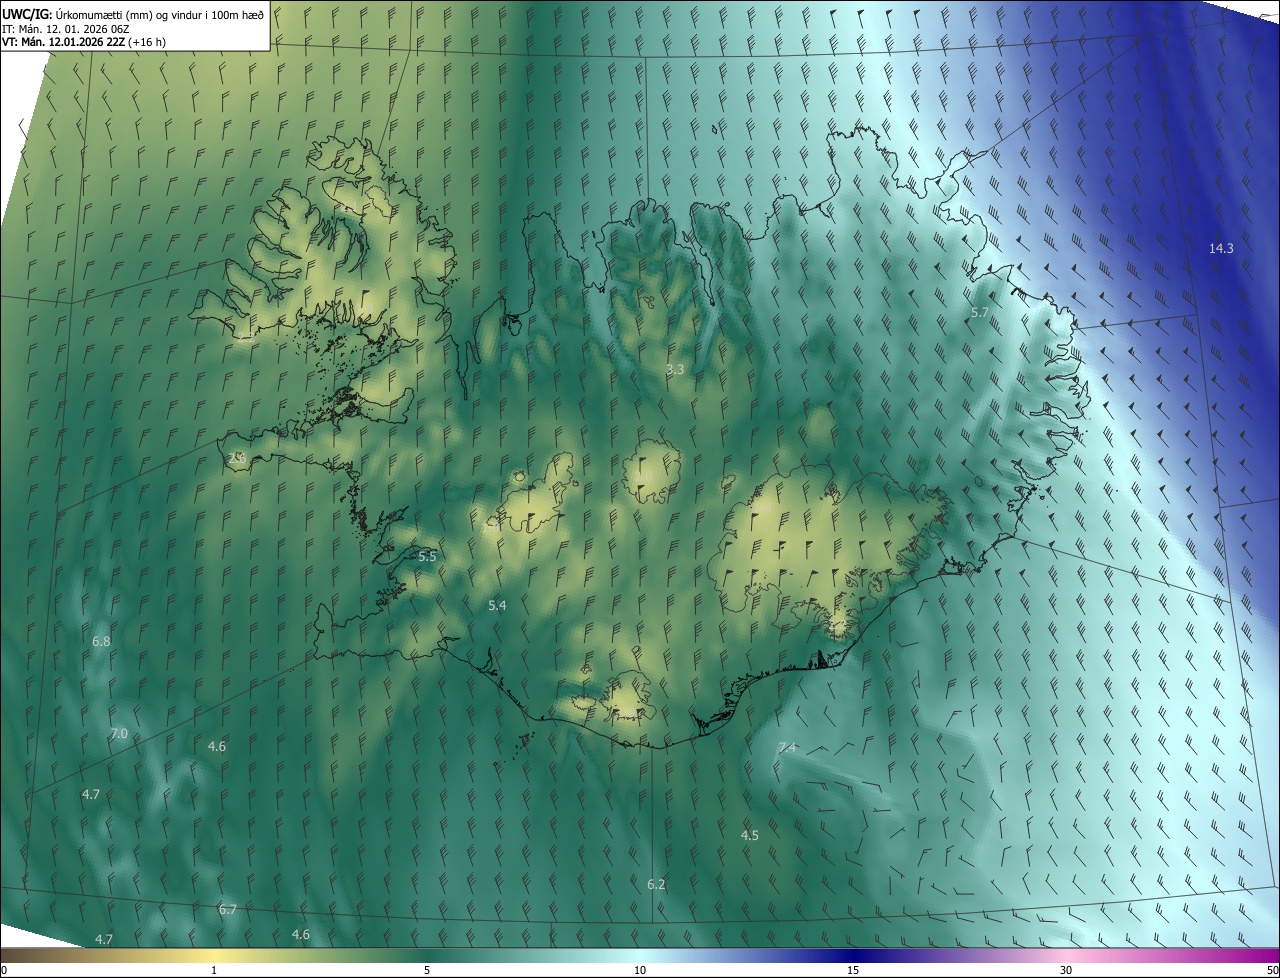Click the 6.7 value label

pyautogui.click(x=227, y=909)
